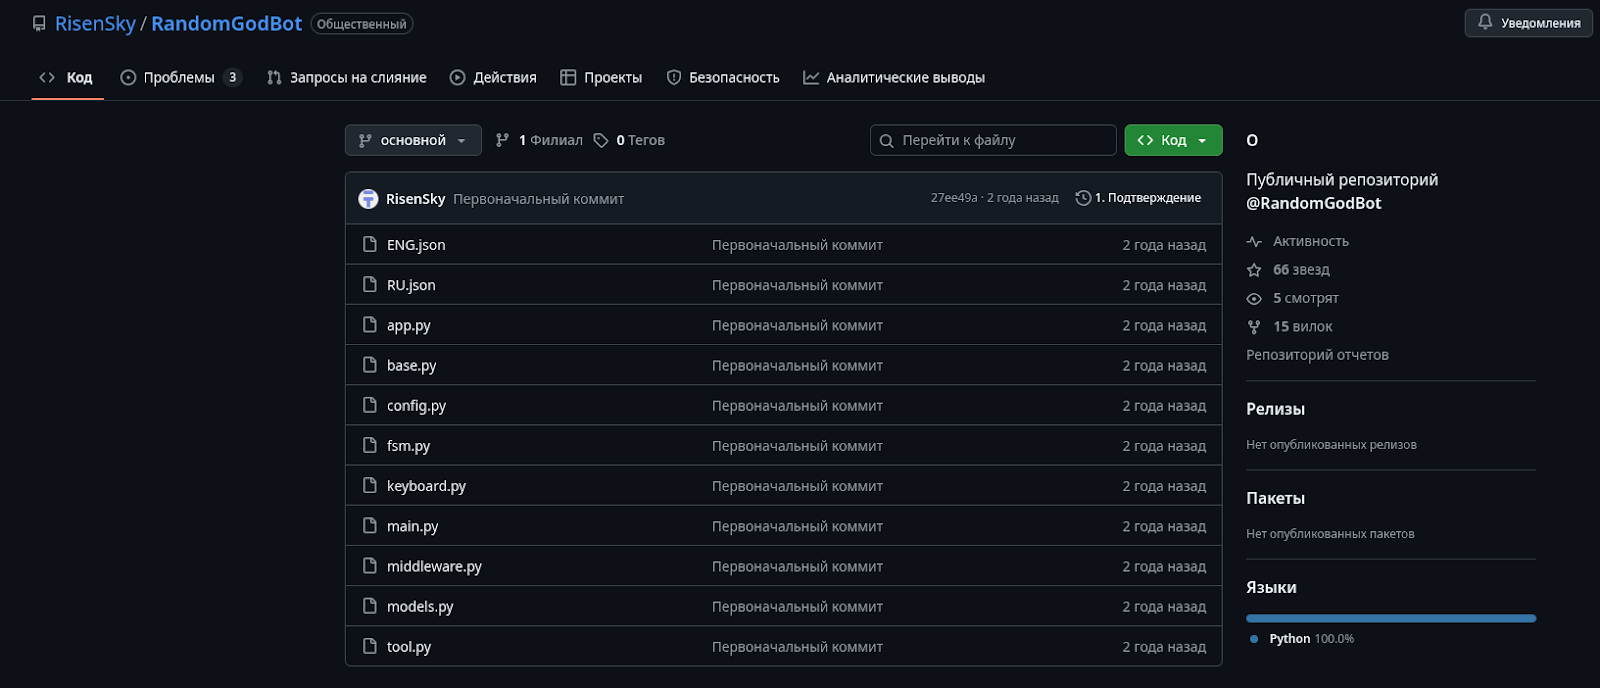
Task: Click the fork icon beside 15 вилок
Action: click(x=1254, y=327)
